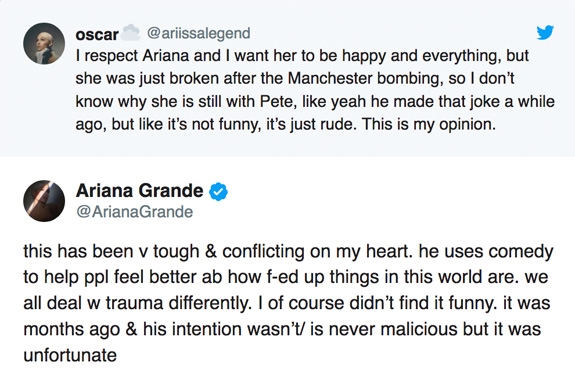Open Ariana Grande's round profile picture

(x=44, y=201)
